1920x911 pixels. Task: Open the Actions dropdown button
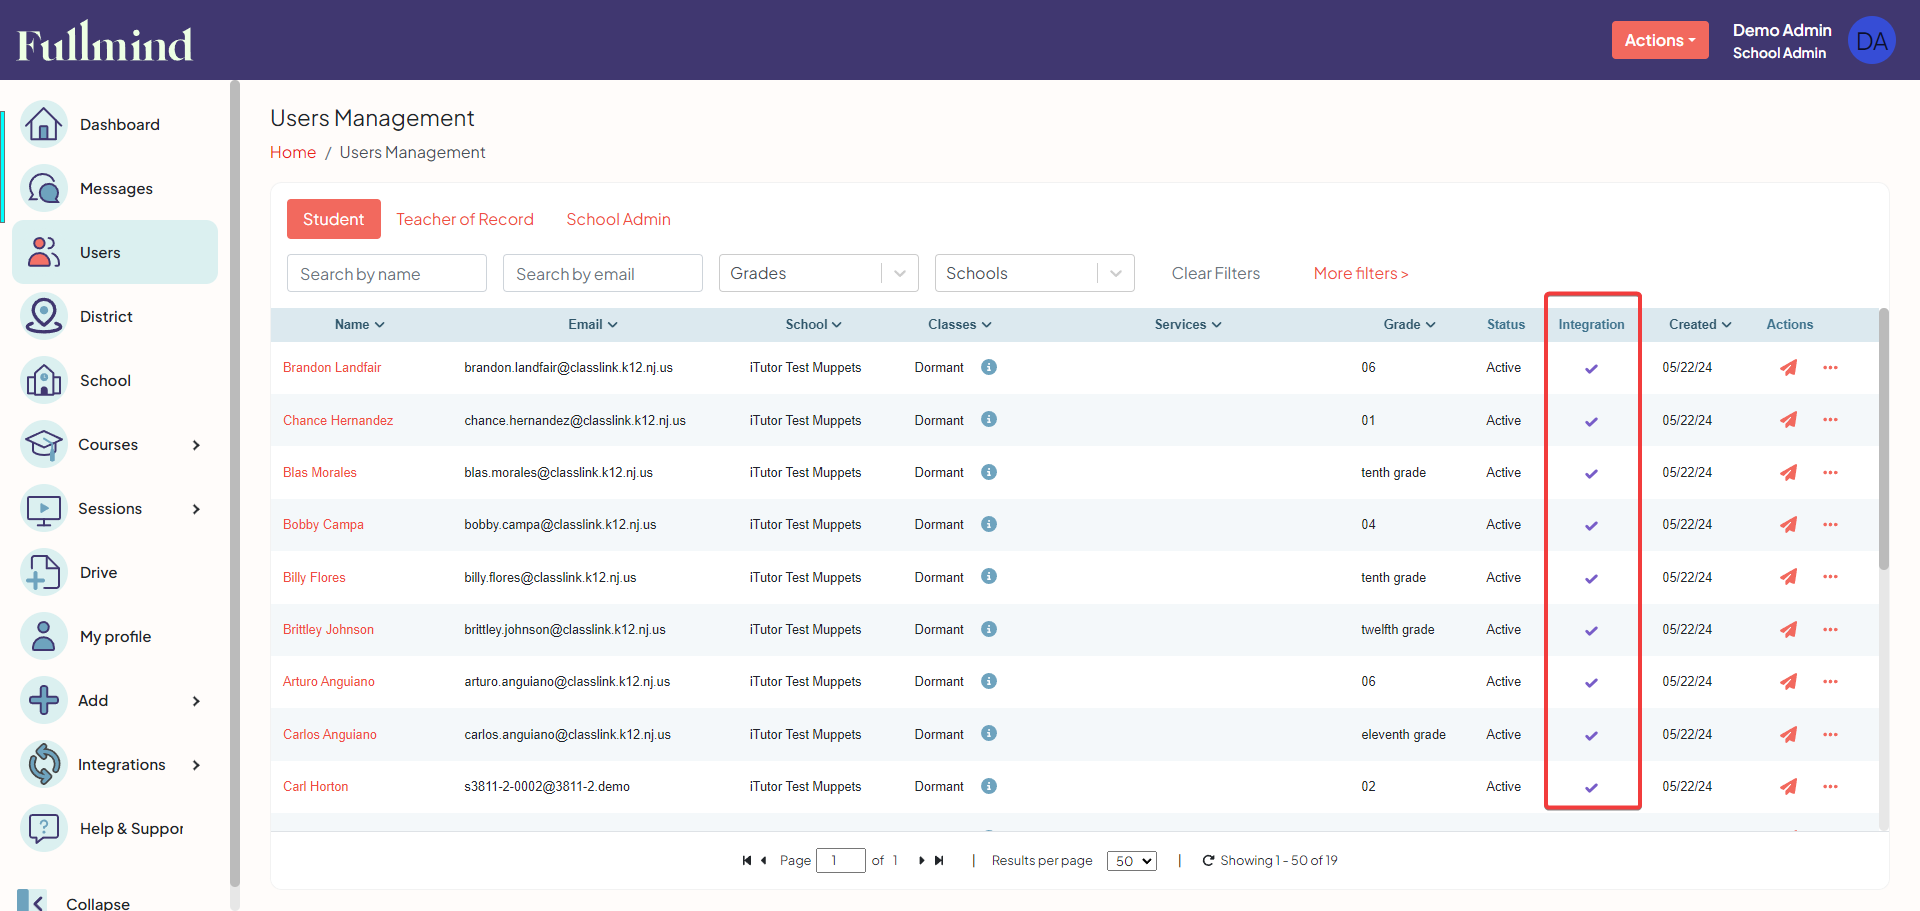click(1660, 40)
